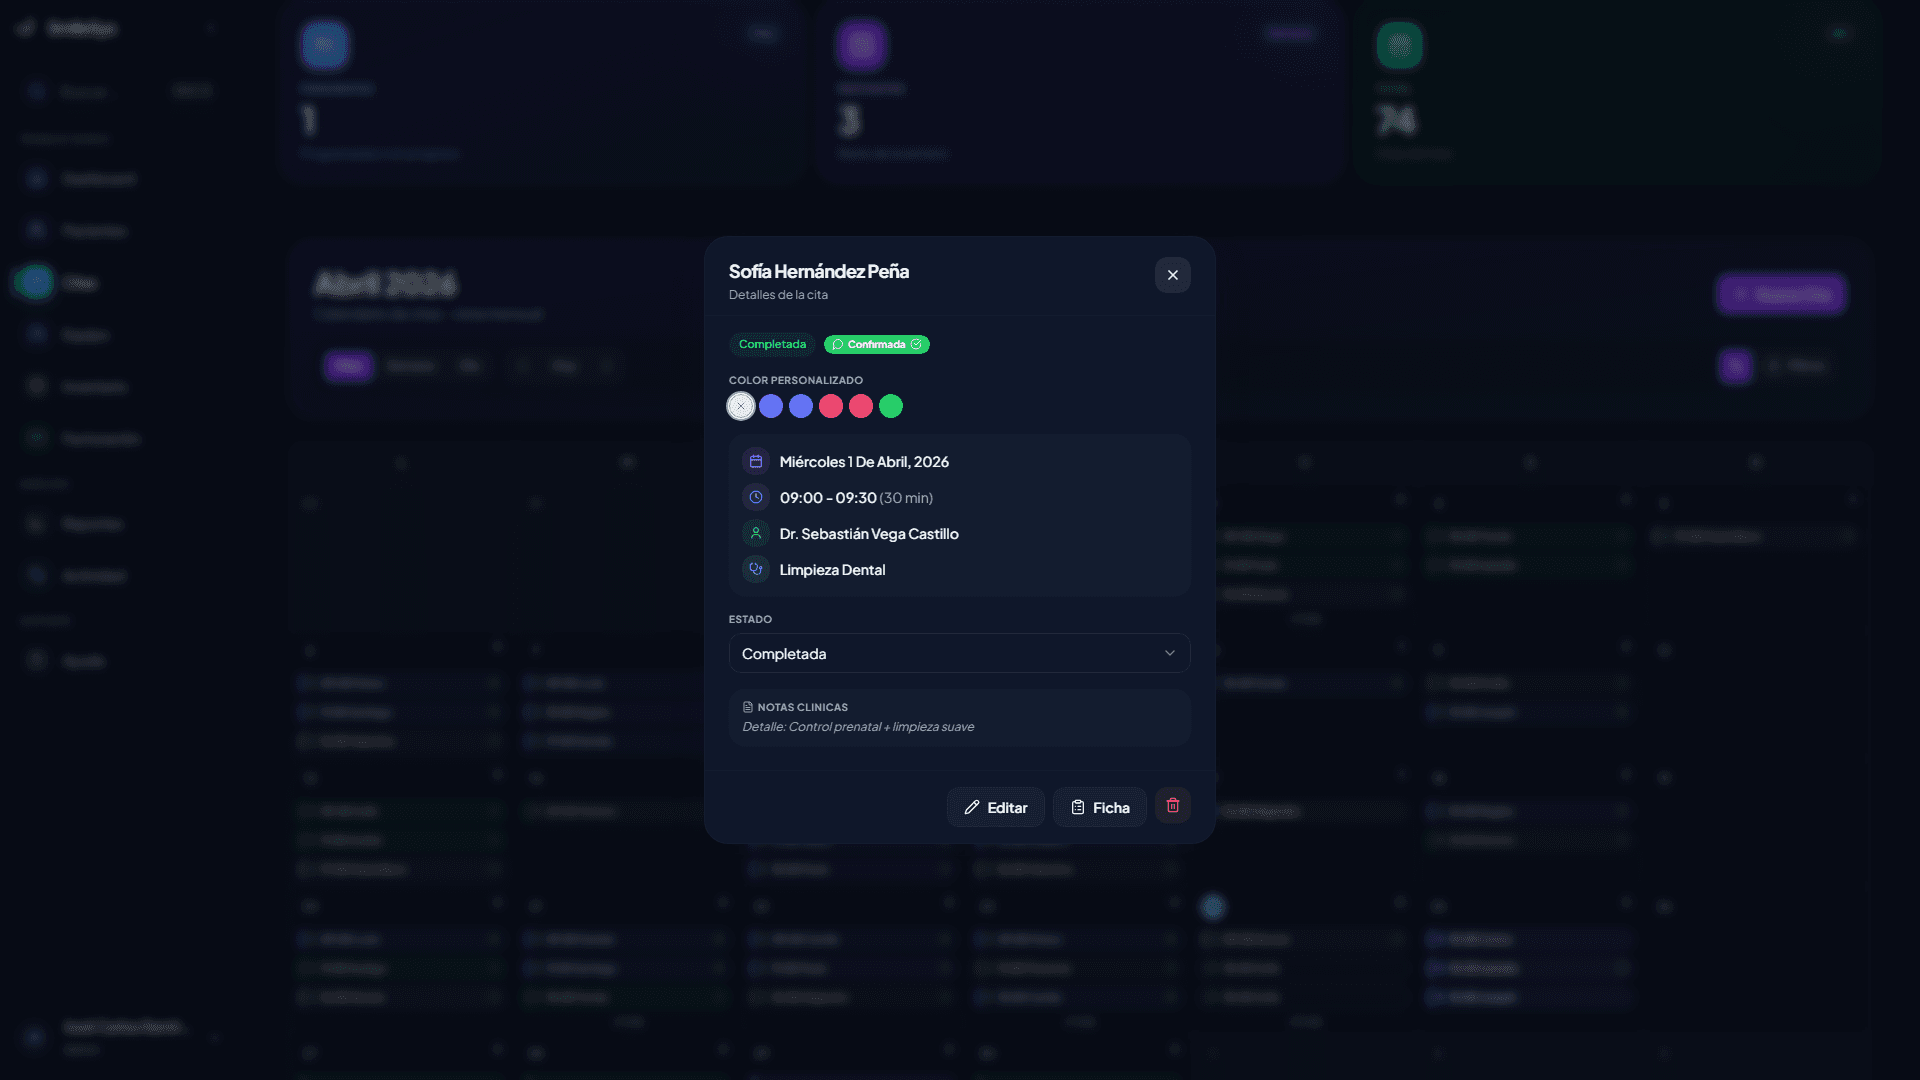Click the stethoscope icon beside Limpieza Dental
This screenshot has width=1920, height=1080.
click(756, 569)
